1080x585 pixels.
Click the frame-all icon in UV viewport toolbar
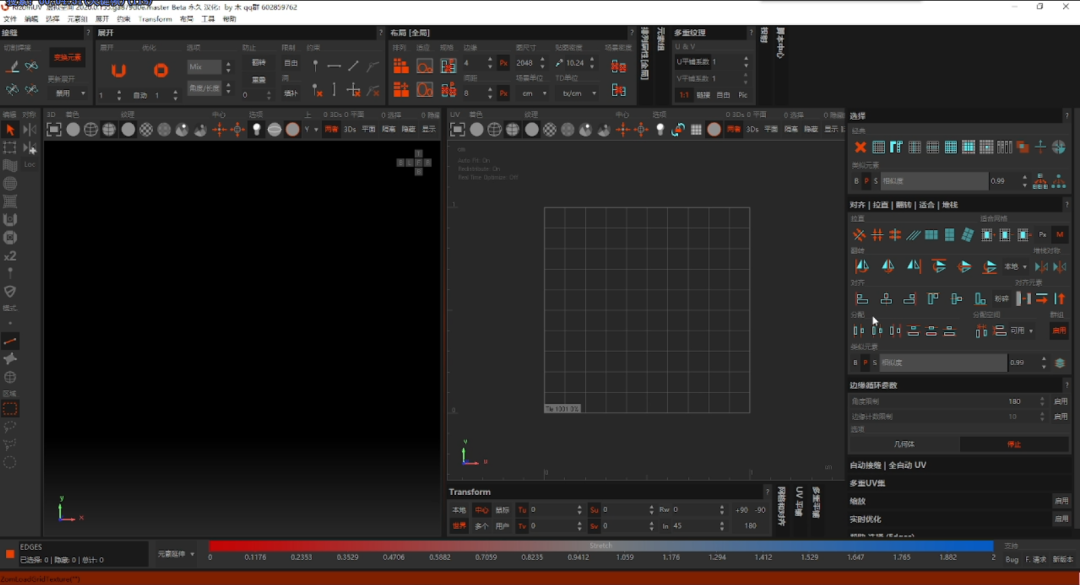pos(457,130)
